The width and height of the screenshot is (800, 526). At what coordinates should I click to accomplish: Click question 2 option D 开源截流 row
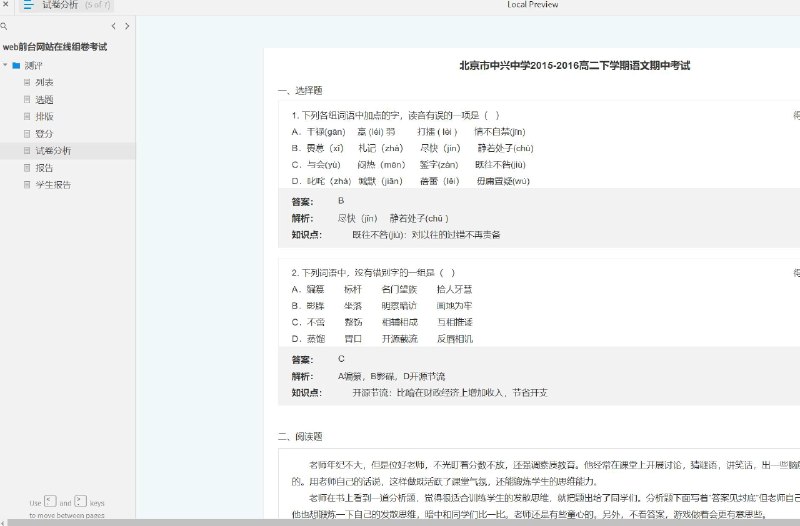382,339
